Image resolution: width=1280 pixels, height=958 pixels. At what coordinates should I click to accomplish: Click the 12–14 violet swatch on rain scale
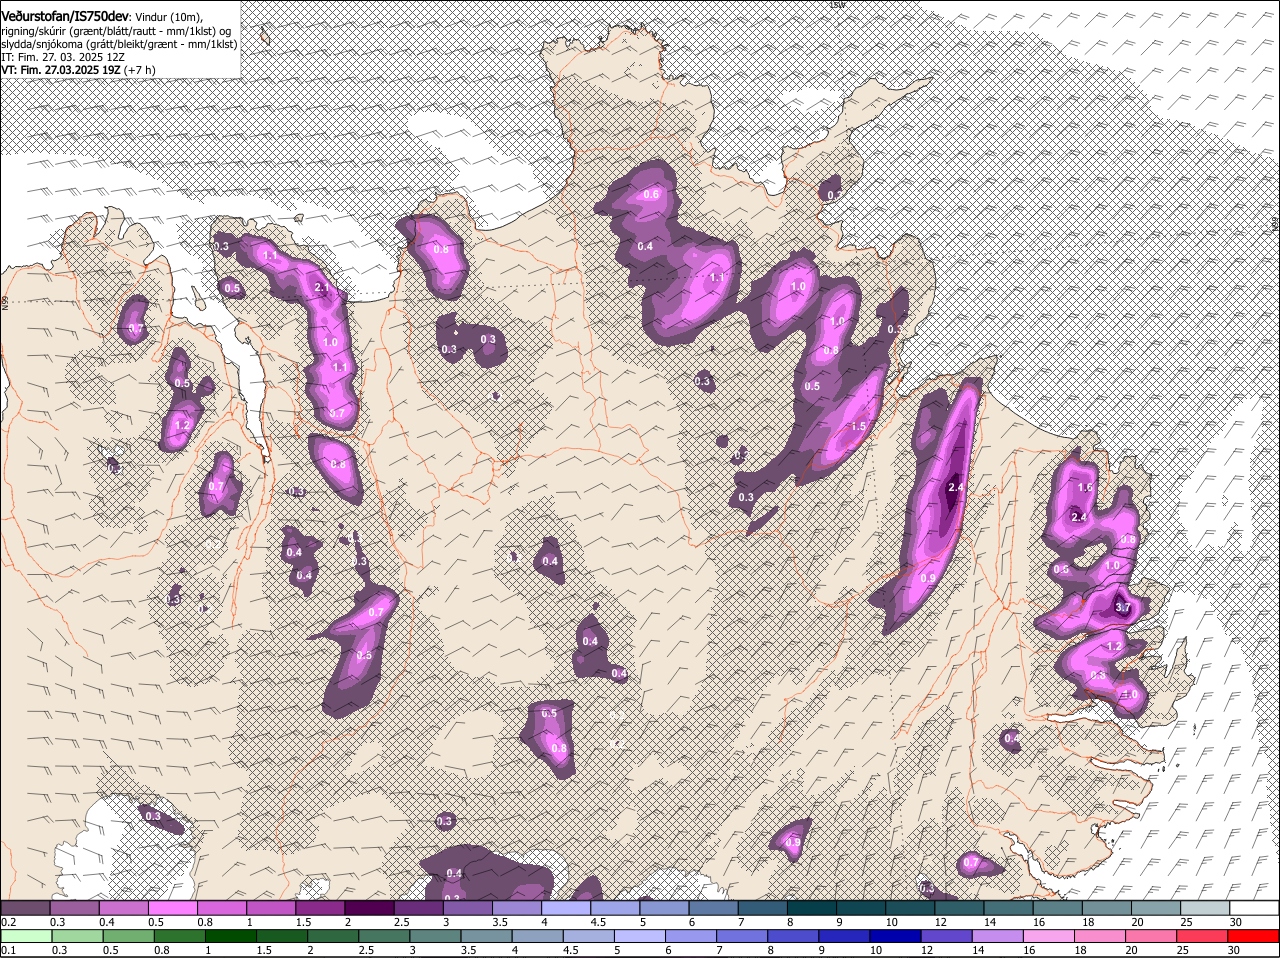[947, 937]
